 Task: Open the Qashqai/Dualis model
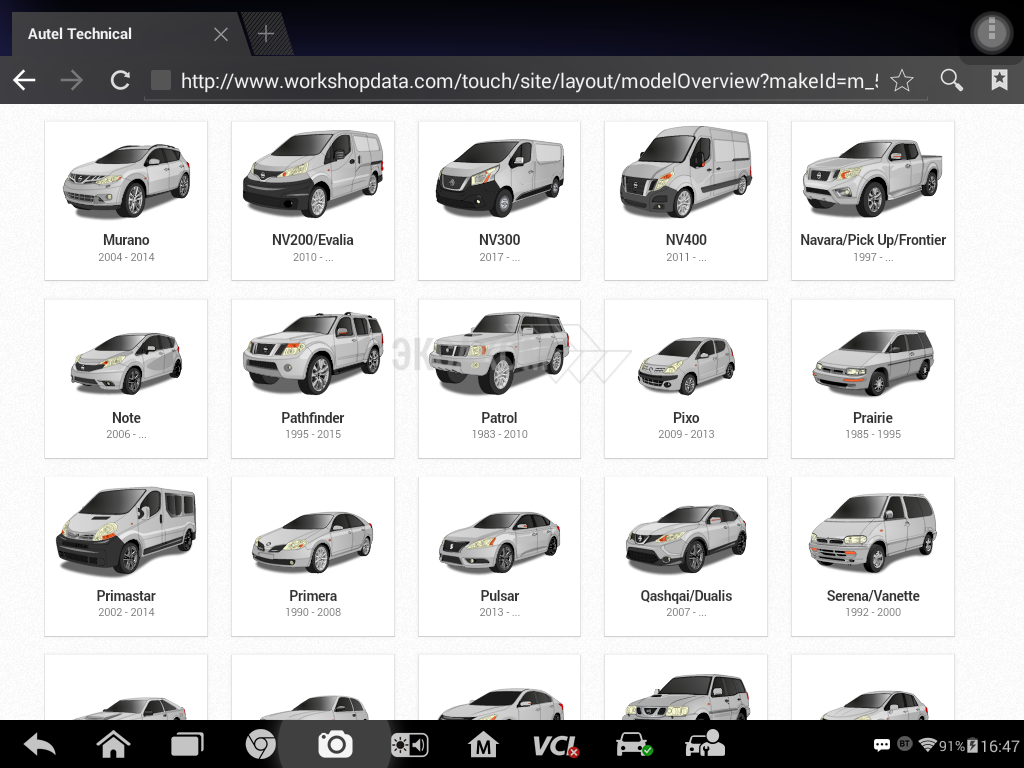pos(686,556)
